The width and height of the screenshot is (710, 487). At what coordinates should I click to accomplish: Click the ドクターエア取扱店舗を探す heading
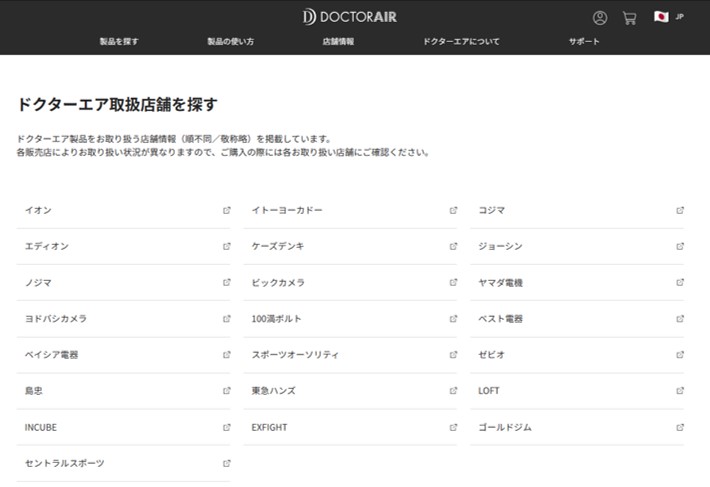(117, 105)
